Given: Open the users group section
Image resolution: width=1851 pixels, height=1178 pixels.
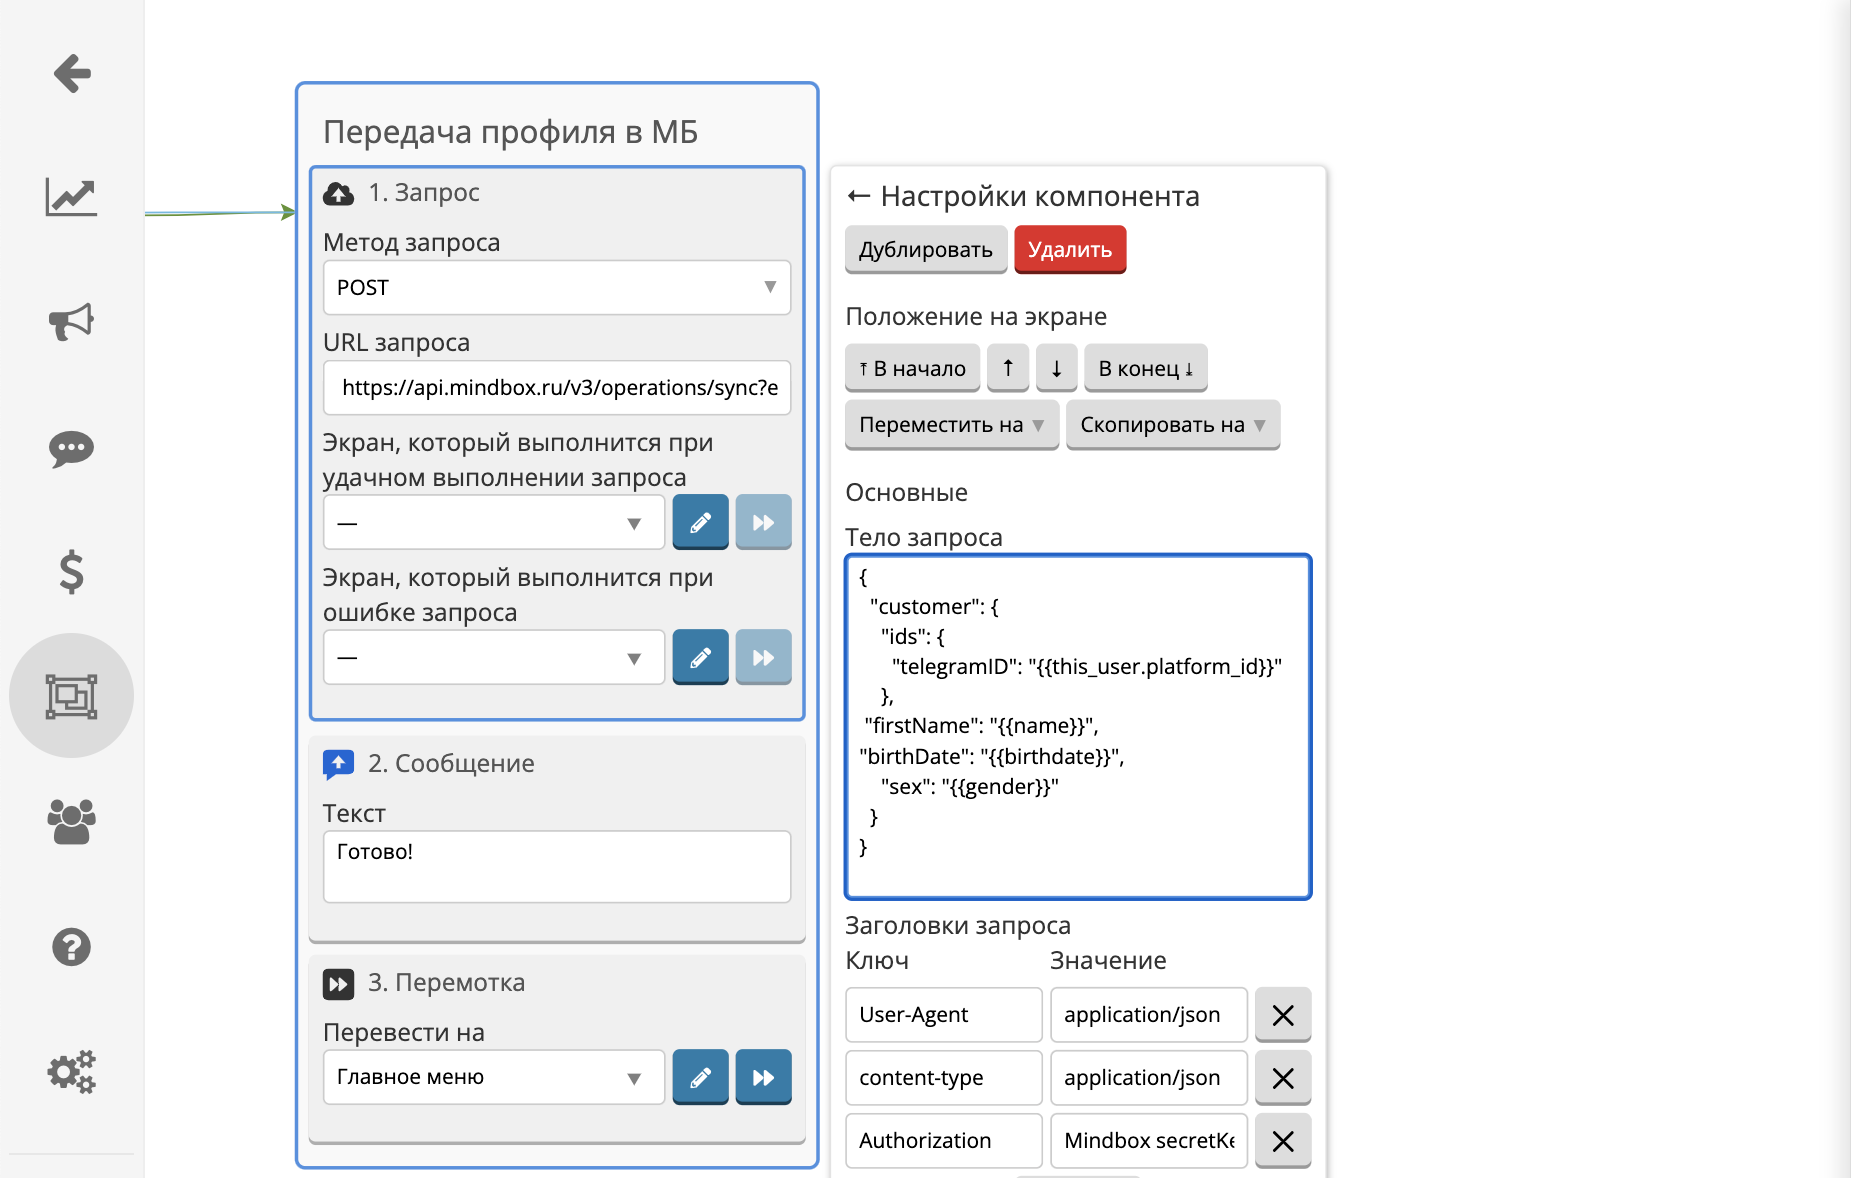Looking at the screenshot, I should (71, 821).
